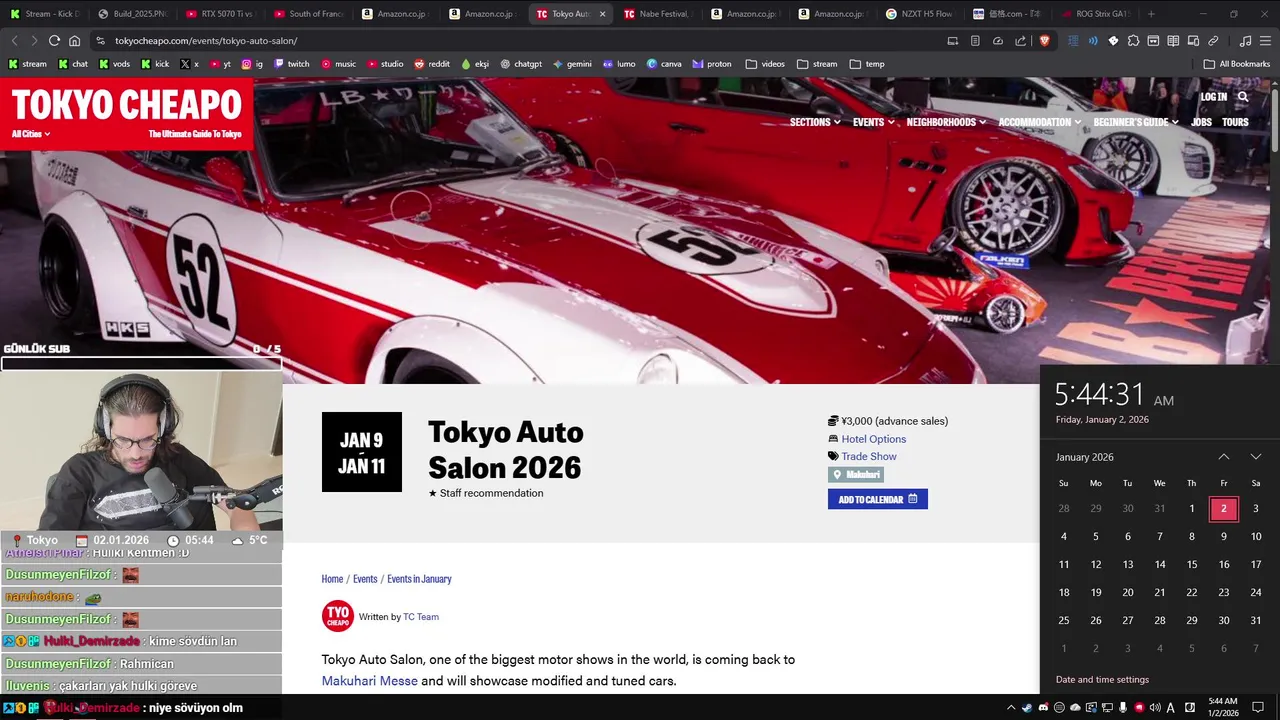Open the Hotel Options link
The height and width of the screenshot is (720, 1280).
tap(873, 439)
